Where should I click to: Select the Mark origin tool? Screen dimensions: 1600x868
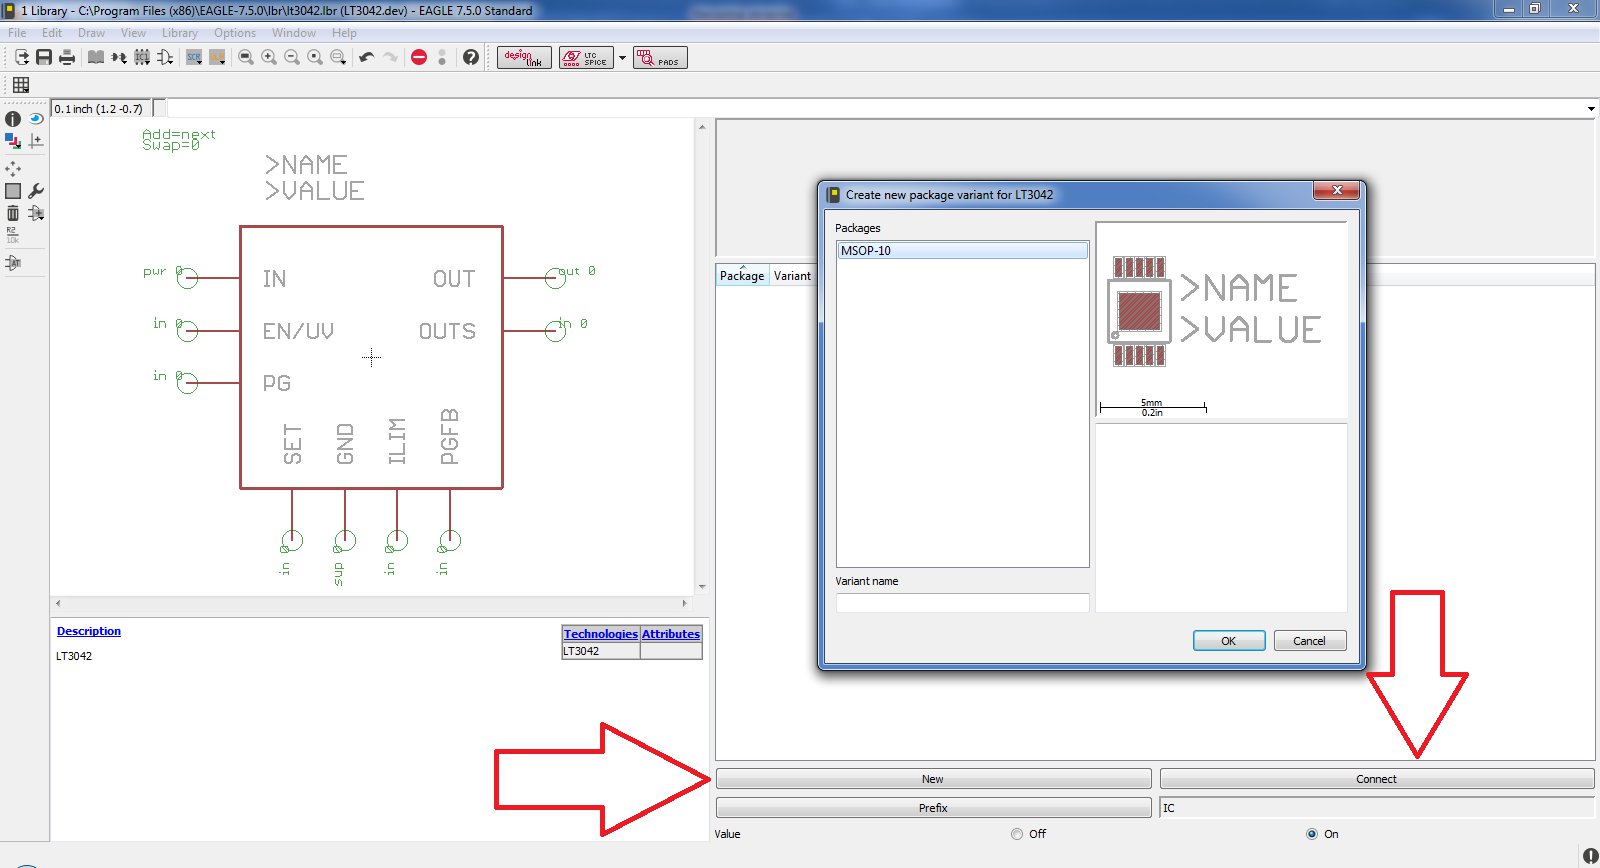coord(36,141)
